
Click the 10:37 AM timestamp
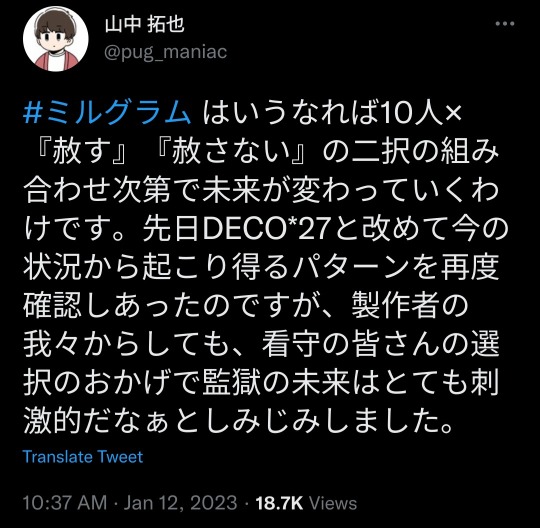tap(65, 503)
